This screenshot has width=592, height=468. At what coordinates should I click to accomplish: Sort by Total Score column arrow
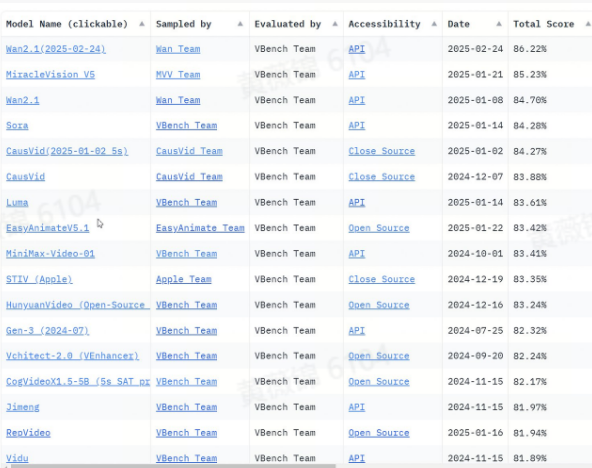pos(588,24)
